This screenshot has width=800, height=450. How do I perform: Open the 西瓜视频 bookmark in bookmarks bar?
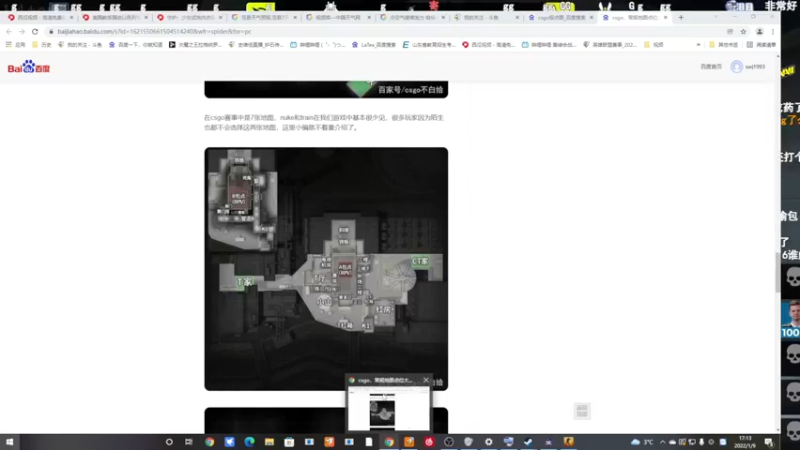point(488,45)
